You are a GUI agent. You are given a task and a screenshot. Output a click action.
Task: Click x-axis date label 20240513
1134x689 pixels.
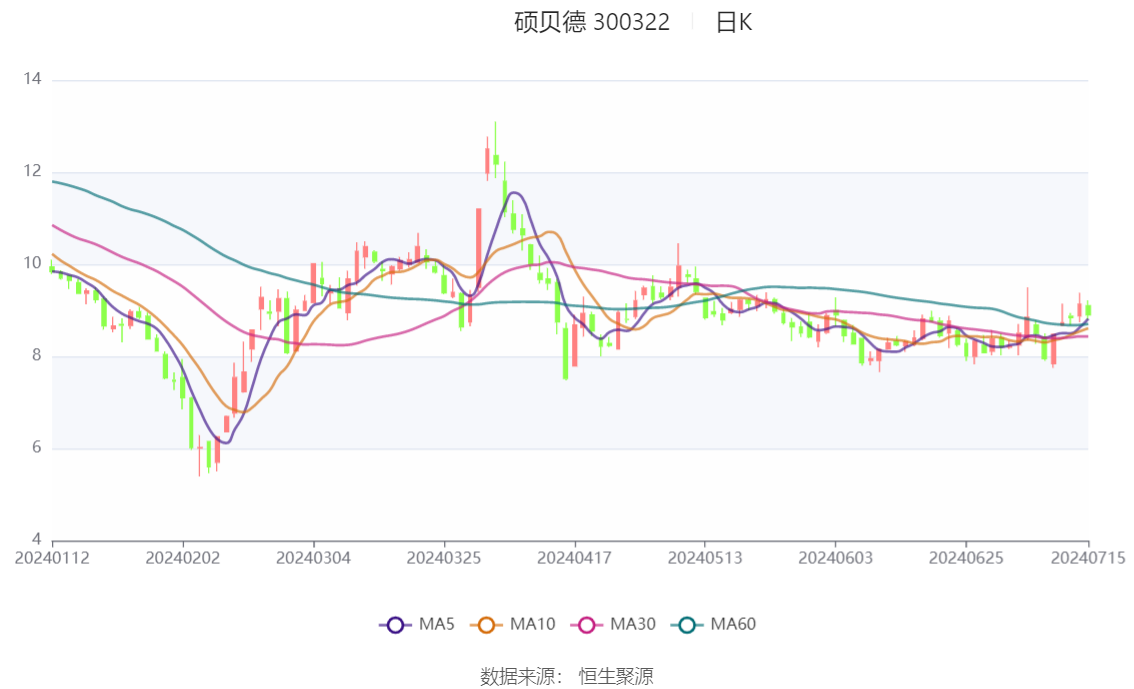click(x=705, y=558)
